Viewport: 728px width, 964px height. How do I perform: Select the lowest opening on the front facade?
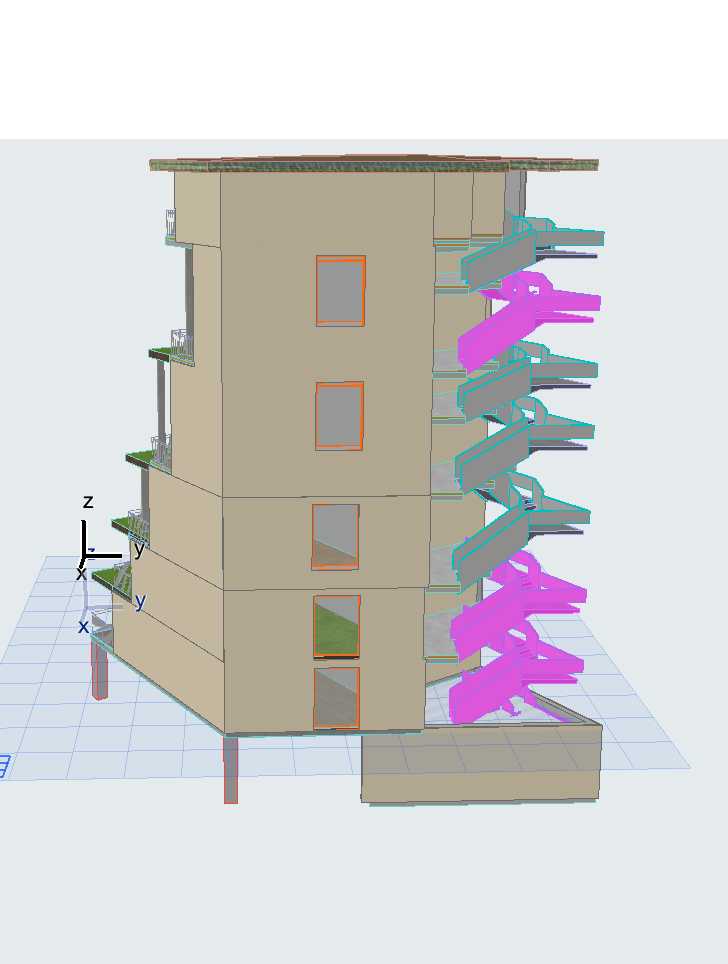pyautogui.click(x=337, y=698)
